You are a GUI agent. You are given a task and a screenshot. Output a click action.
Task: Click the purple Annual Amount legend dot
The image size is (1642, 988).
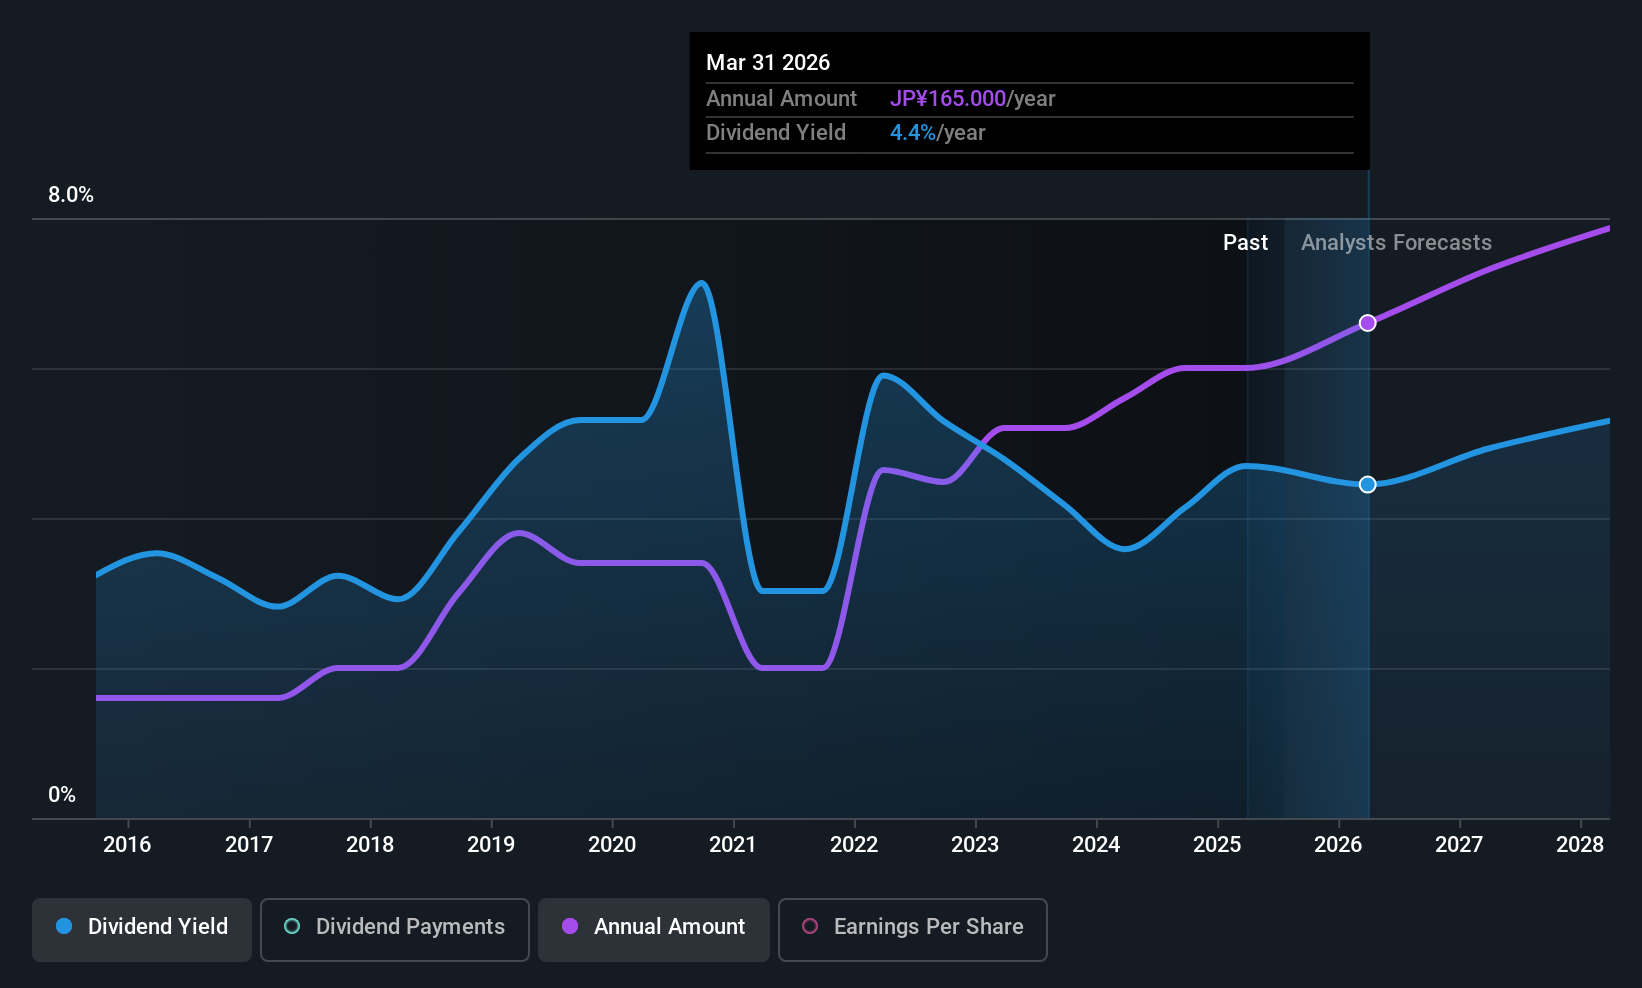570,926
